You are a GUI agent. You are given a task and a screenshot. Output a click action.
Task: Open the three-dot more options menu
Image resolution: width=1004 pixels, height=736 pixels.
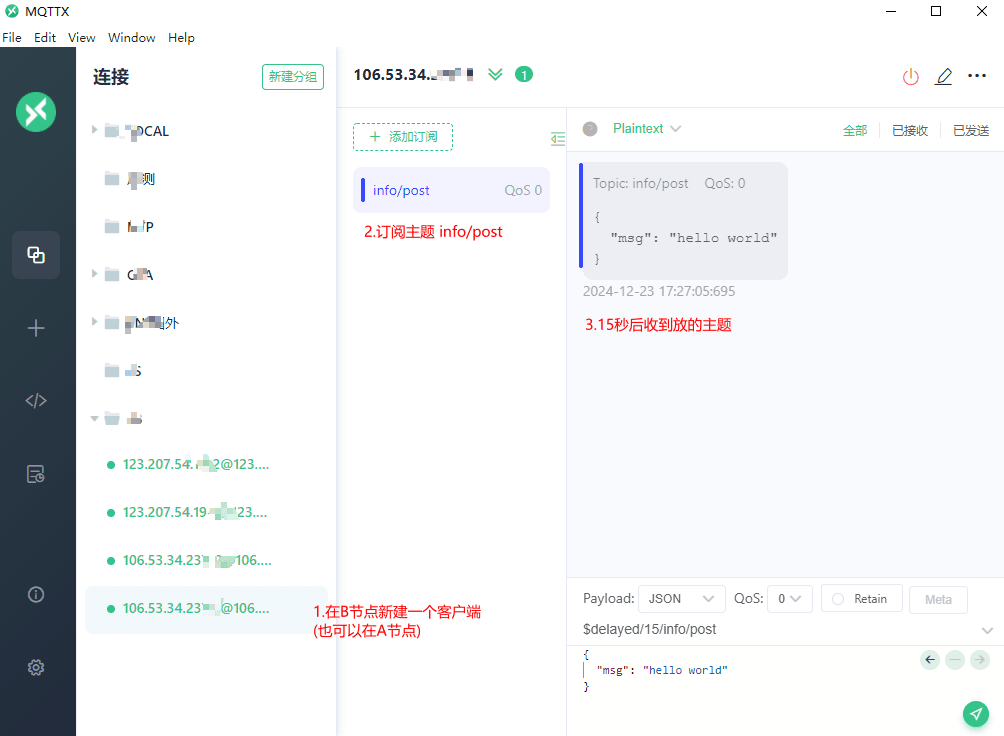coord(977,76)
